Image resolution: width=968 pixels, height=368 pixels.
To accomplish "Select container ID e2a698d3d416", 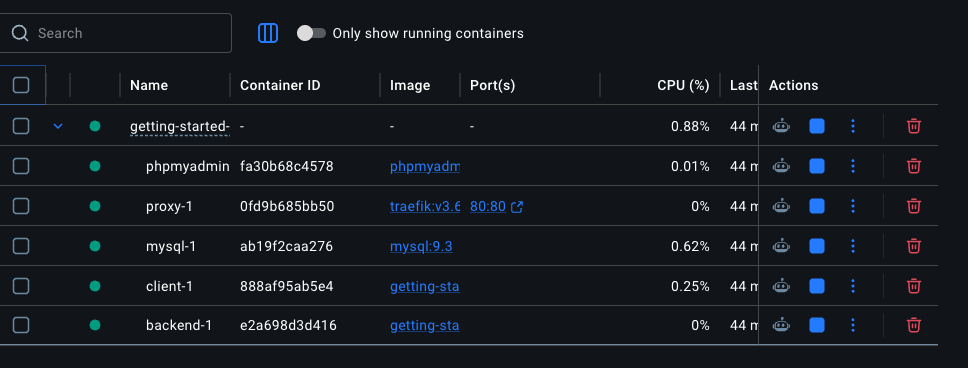I will [x=288, y=325].
